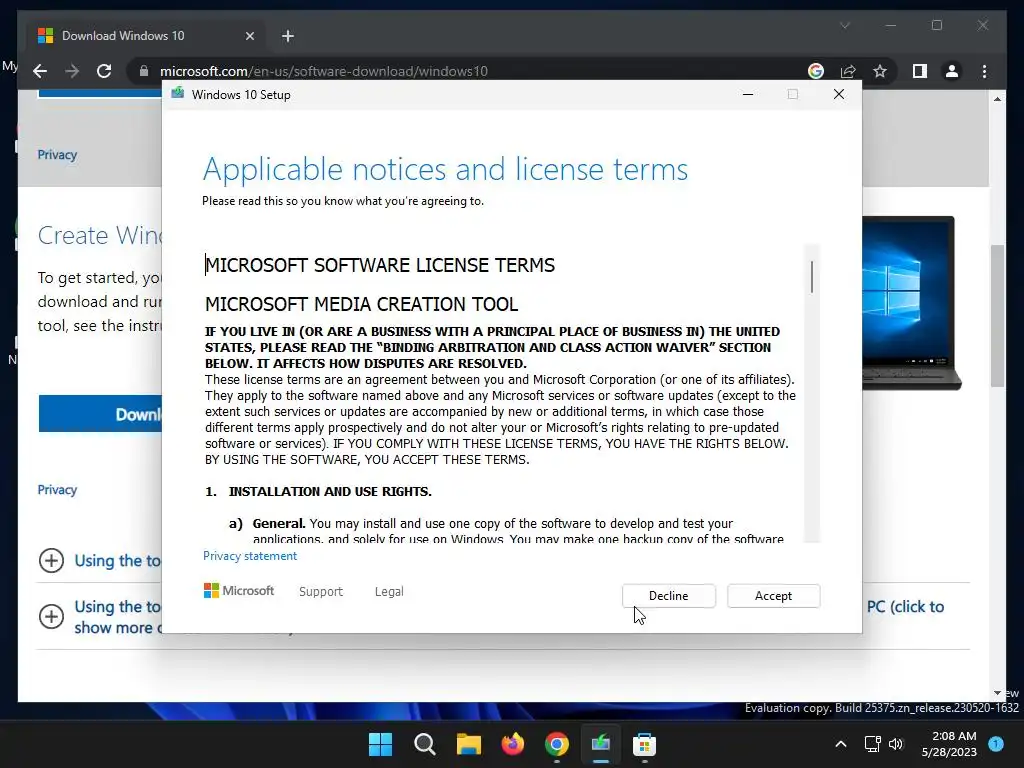Viewport: 1024px width, 768px height.
Task: Click the laptop image on webpage
Action: coord(912,303)
